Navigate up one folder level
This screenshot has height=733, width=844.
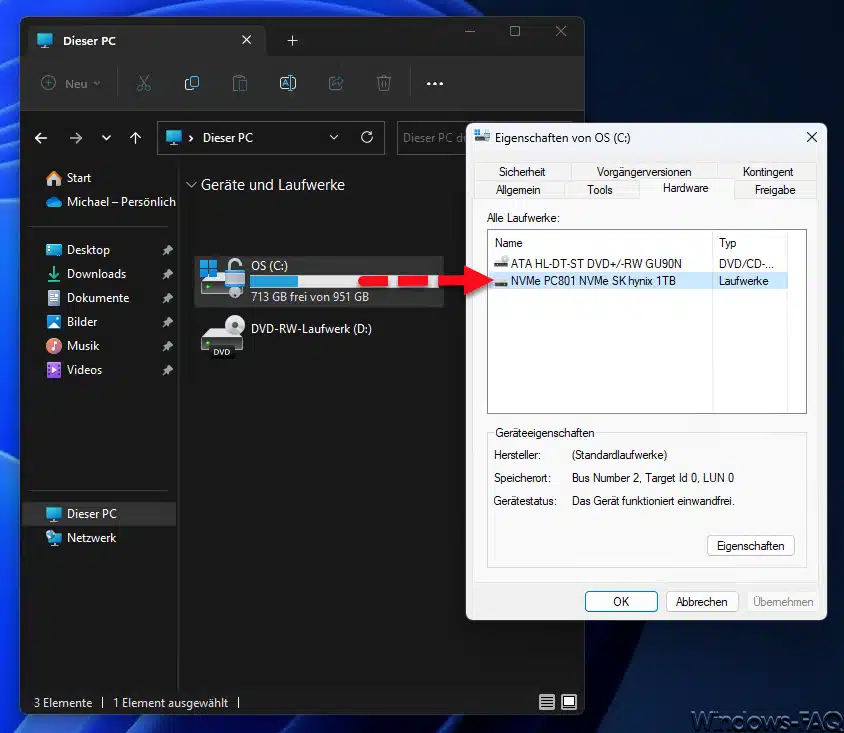pyautogui.click(x=135, y=138)
